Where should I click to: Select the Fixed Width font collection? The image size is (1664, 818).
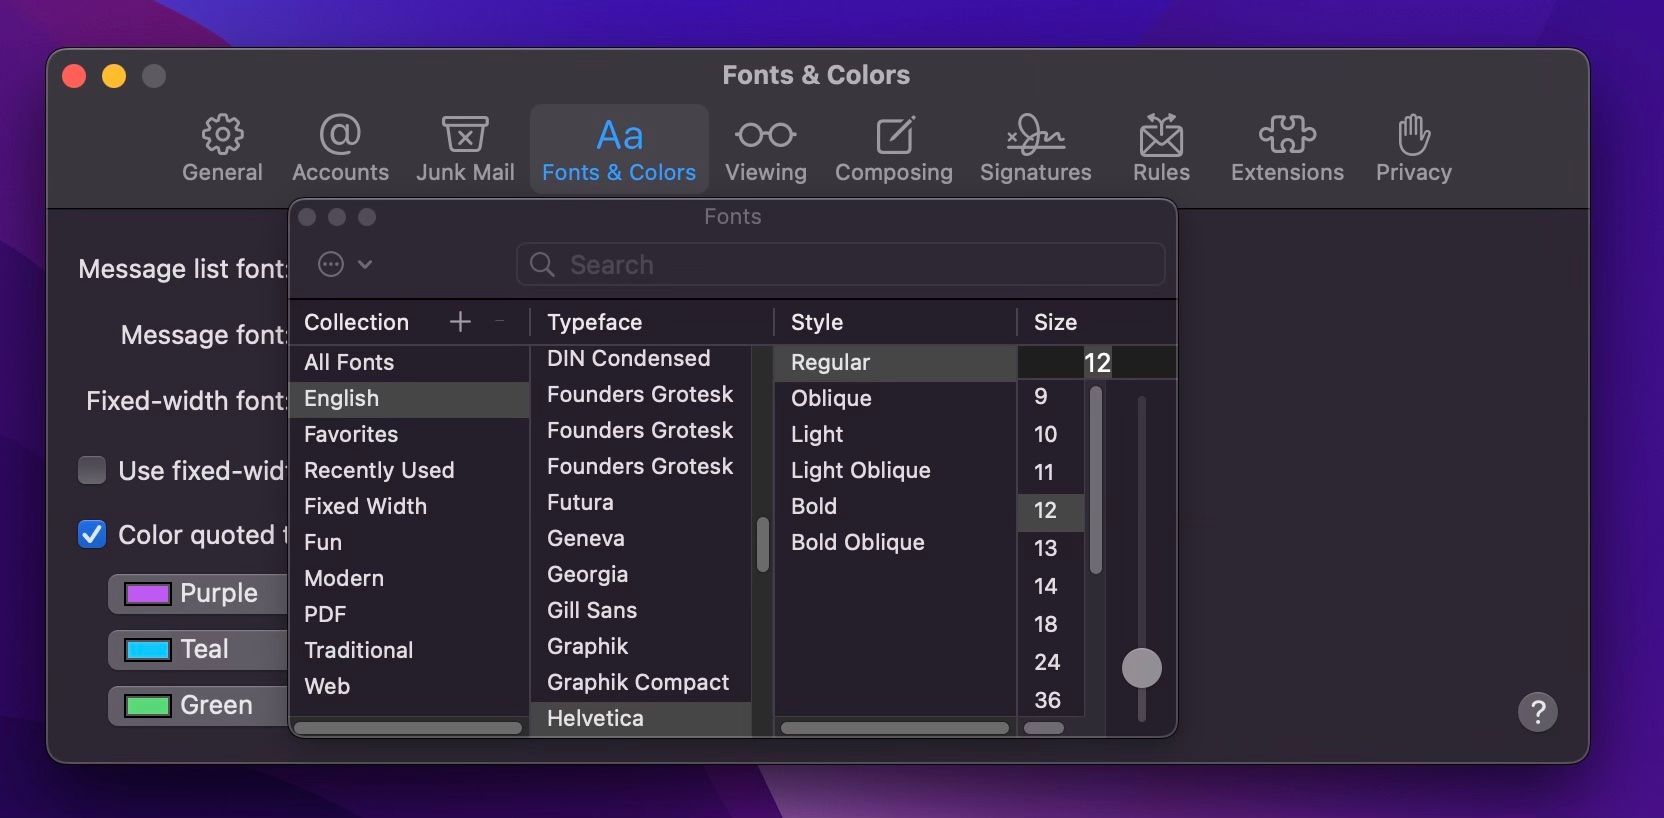[365, 506]
